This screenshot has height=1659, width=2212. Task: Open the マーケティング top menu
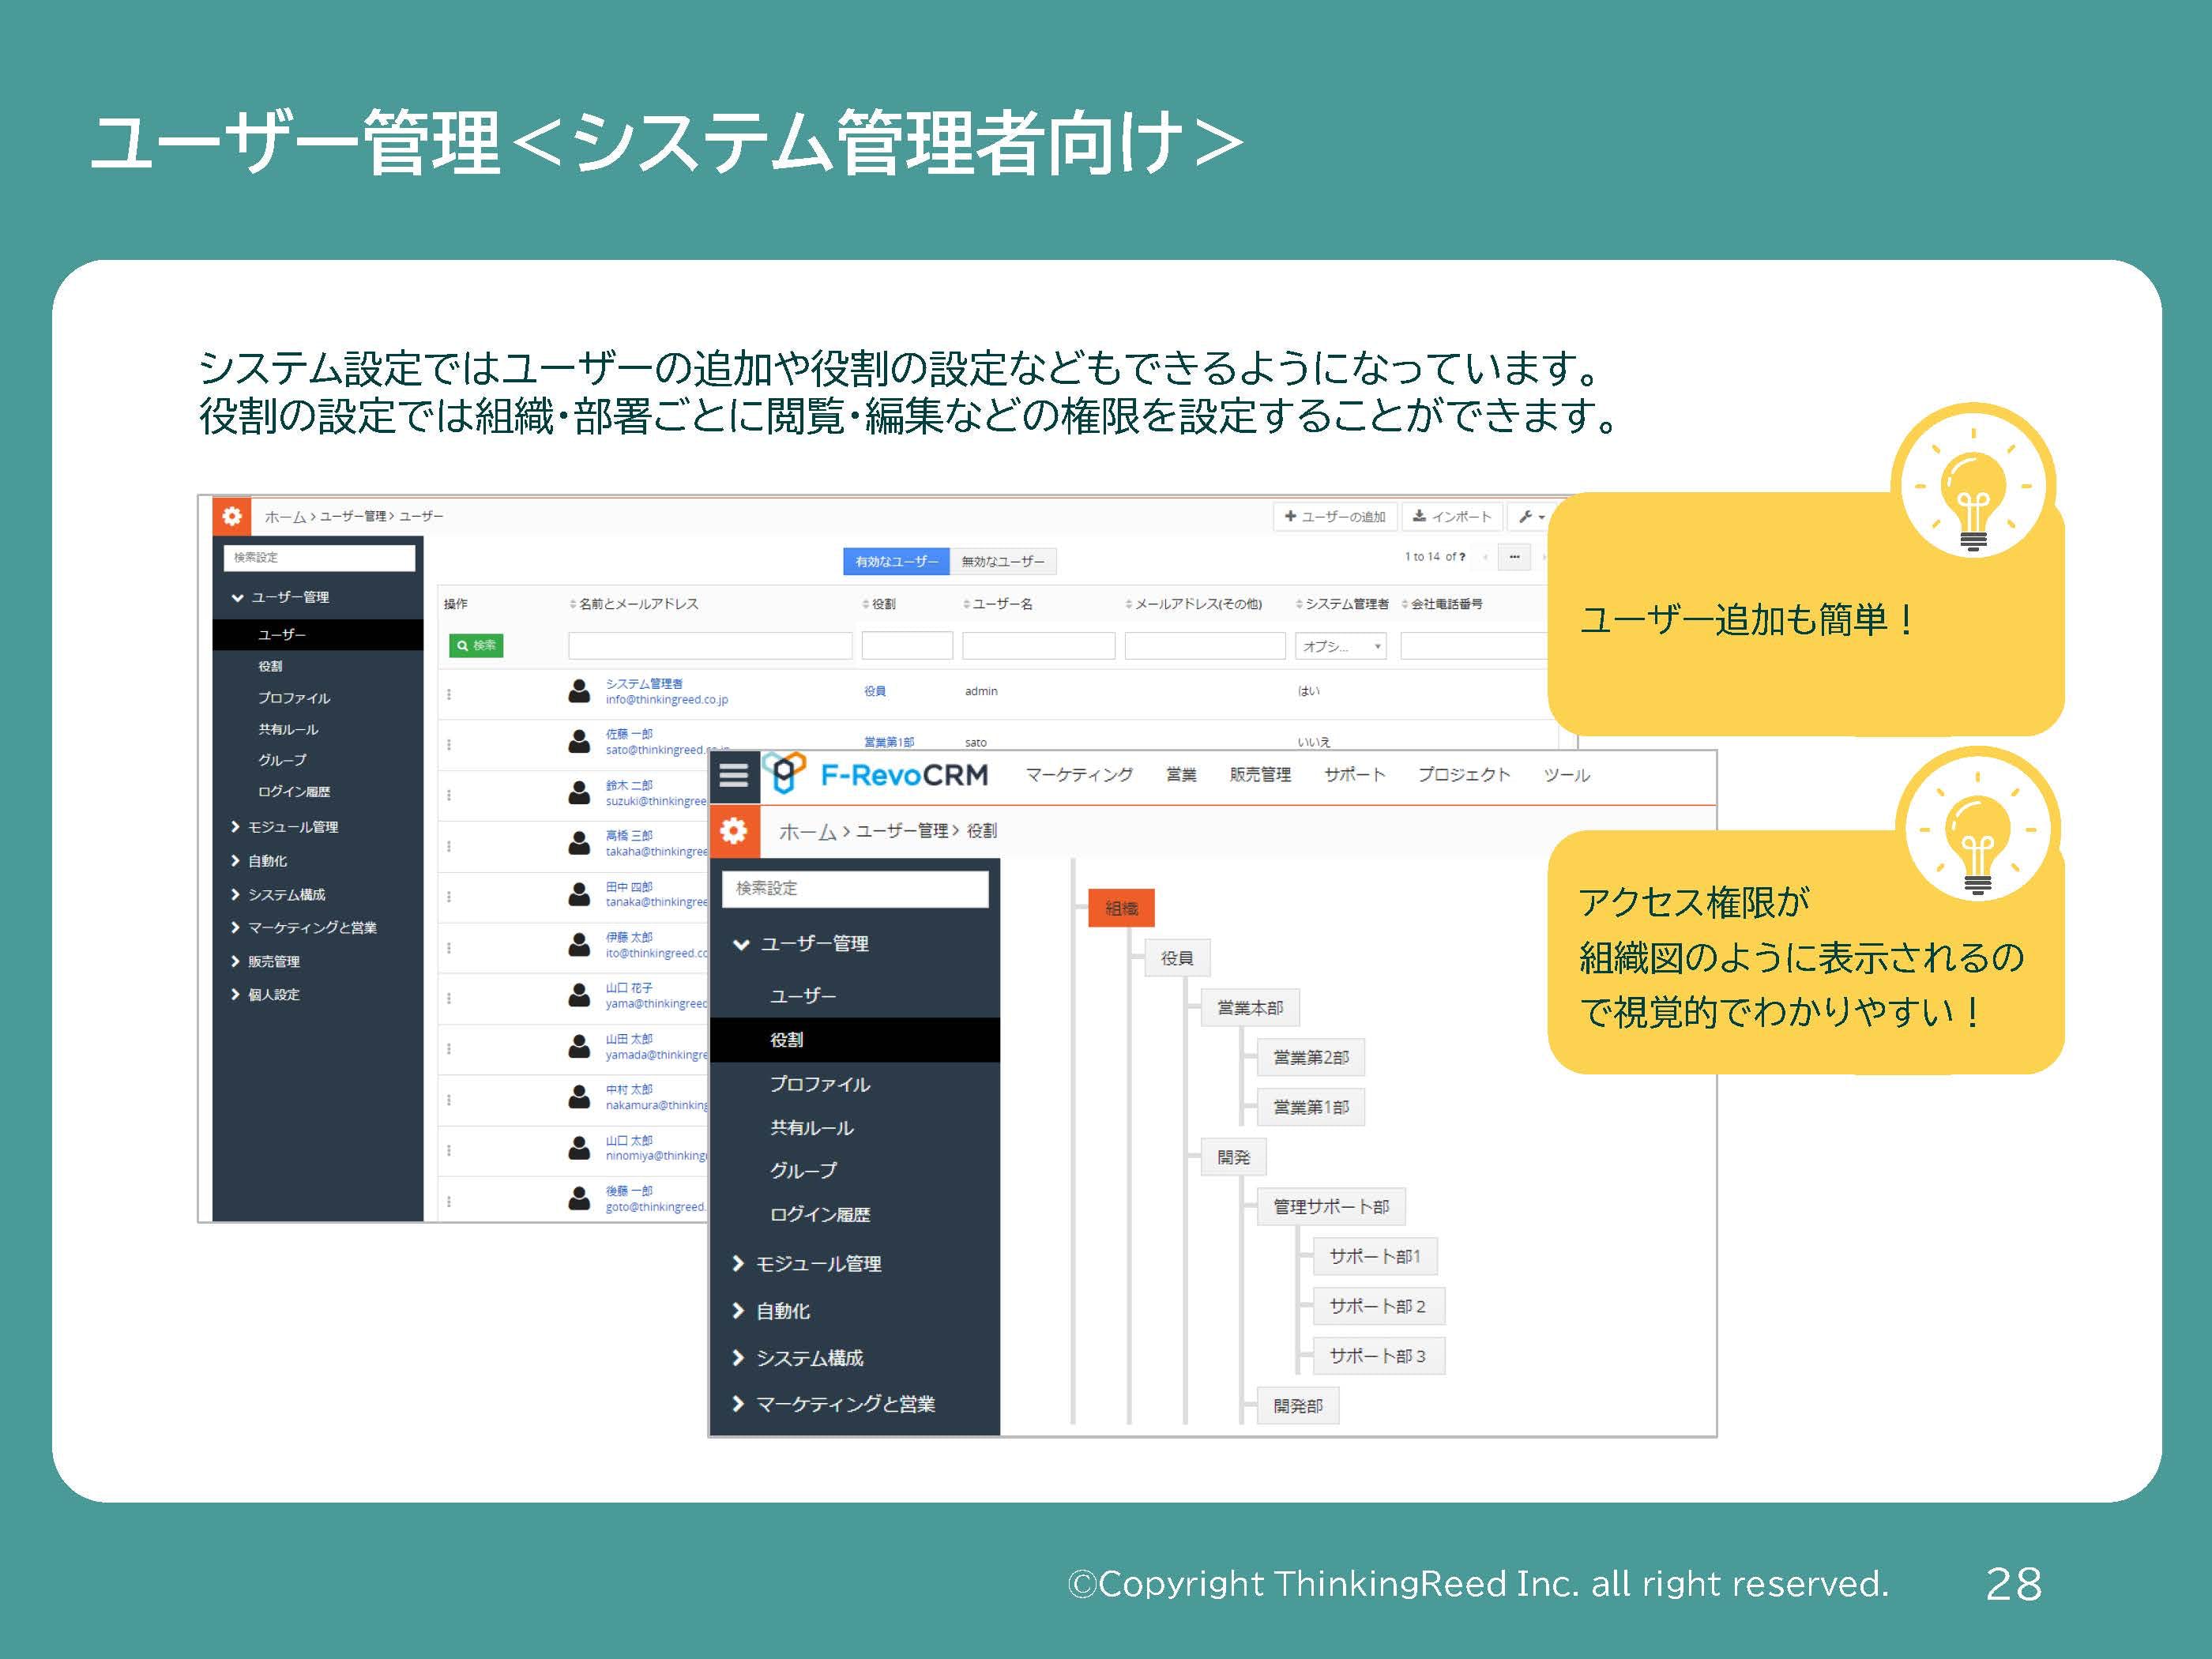click(x=1079, y=775)
